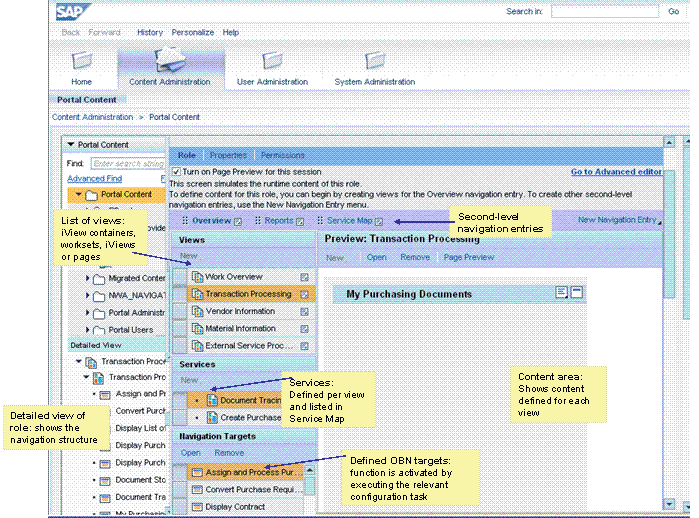The width and height of the screenshot is (699, 518).
Task: Open the Home folder icon
Action: 82,61
